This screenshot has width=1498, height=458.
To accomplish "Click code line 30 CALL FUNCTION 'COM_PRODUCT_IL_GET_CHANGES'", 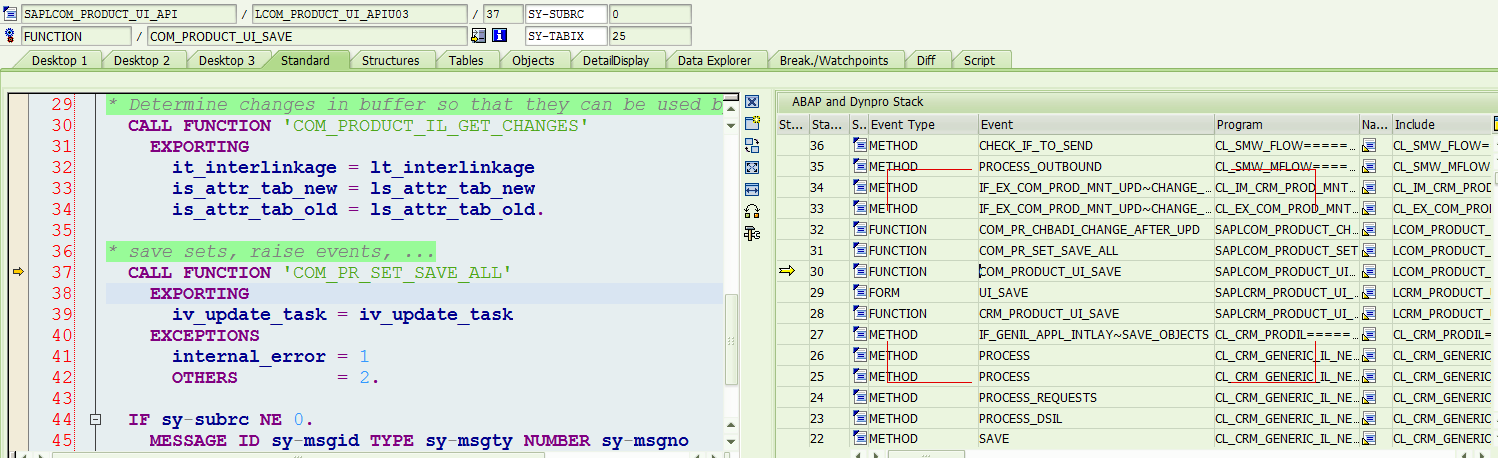I will [x=358, y=126].
